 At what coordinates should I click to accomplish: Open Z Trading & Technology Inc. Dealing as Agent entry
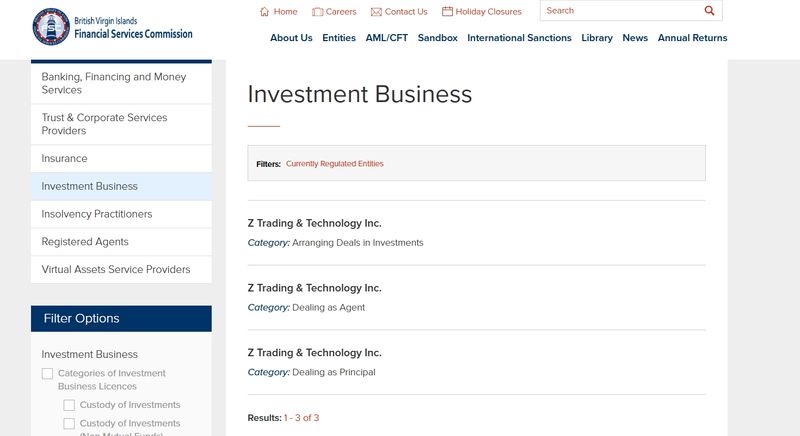[x=314, y=288]
